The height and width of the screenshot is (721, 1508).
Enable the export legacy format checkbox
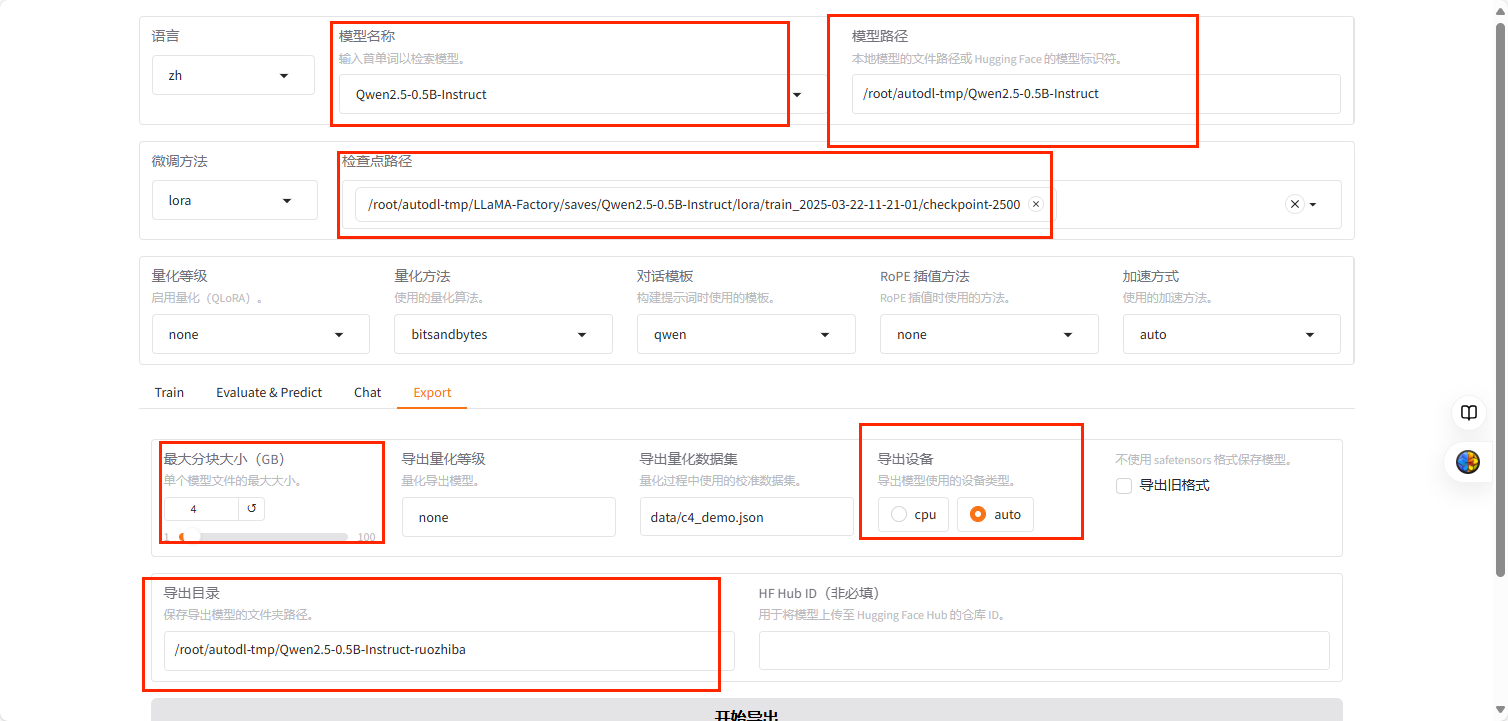click(x=1124, y=486)
